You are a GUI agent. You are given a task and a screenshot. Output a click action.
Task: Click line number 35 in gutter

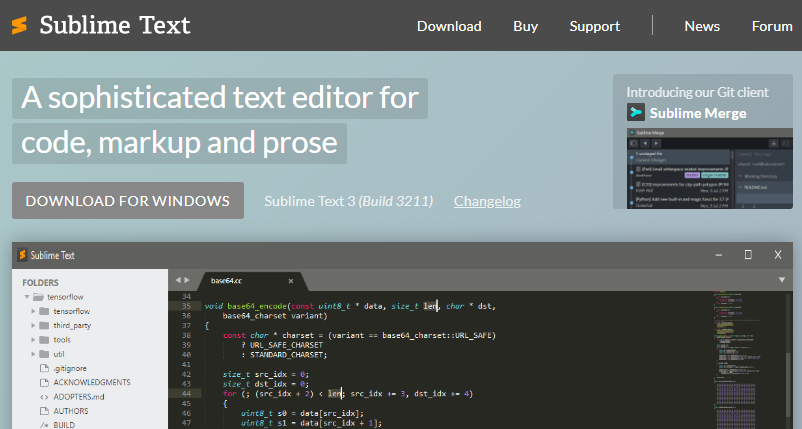(186, 306)
